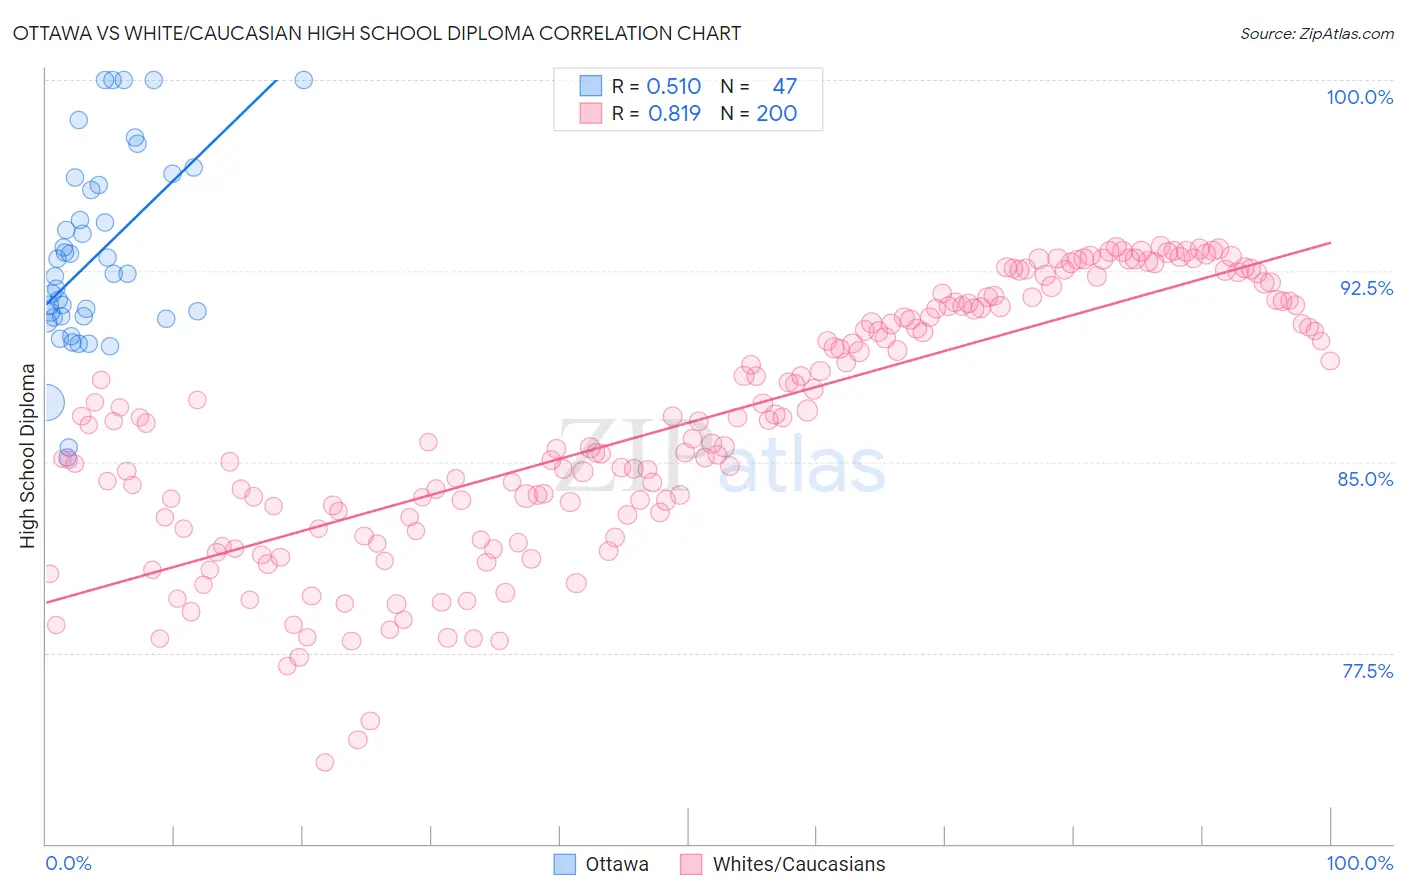The width and height of the screenshot is (1406, 892).
Task: Click the 100.0% x-axis label at bottom right
Action: [1360, 863]
